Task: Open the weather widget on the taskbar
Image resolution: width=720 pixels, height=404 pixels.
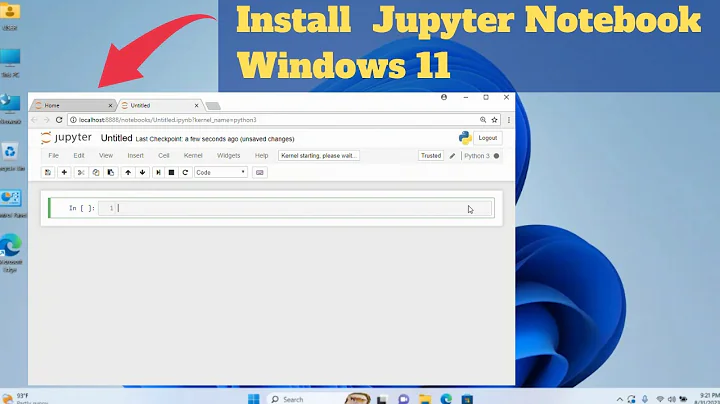Action: tap(25, 398)
